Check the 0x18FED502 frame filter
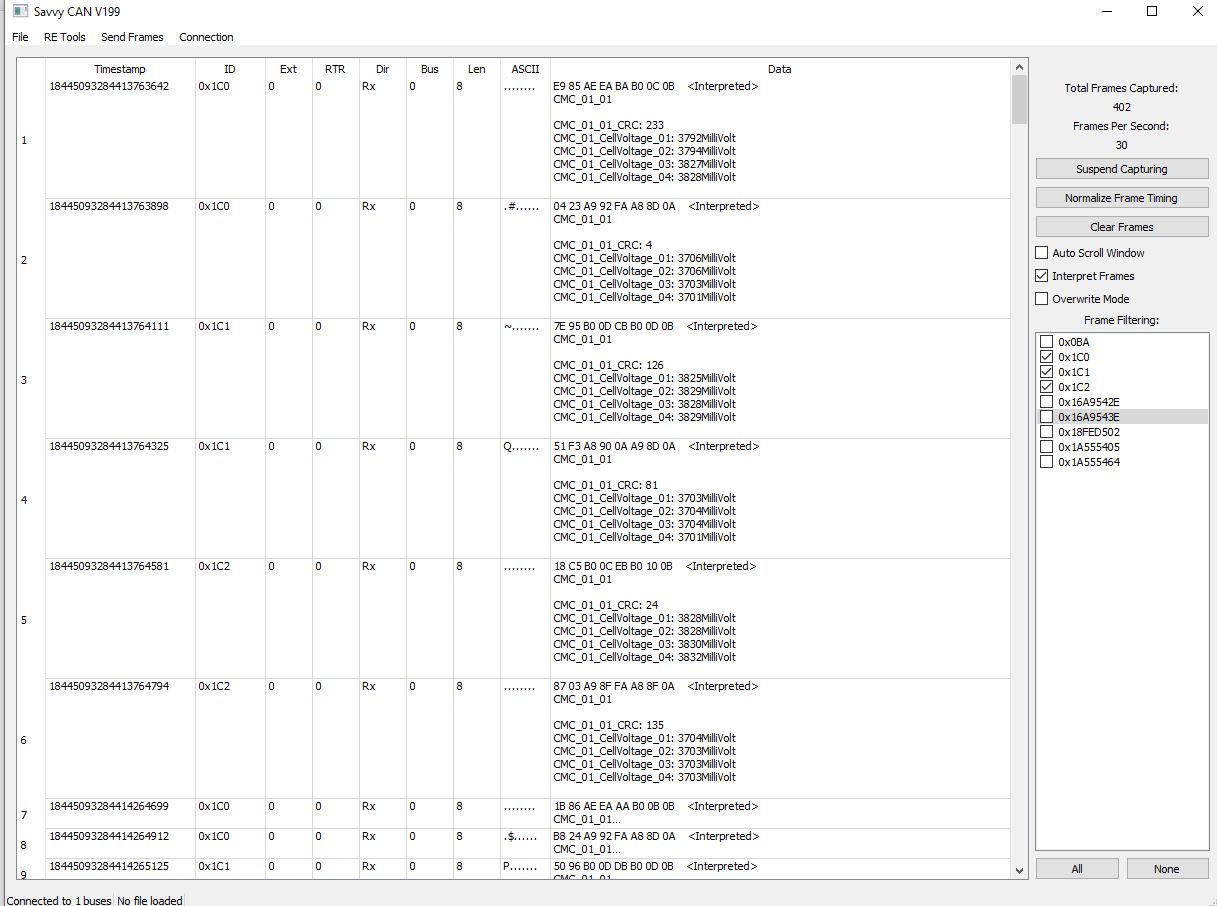 pos(1047,432)
